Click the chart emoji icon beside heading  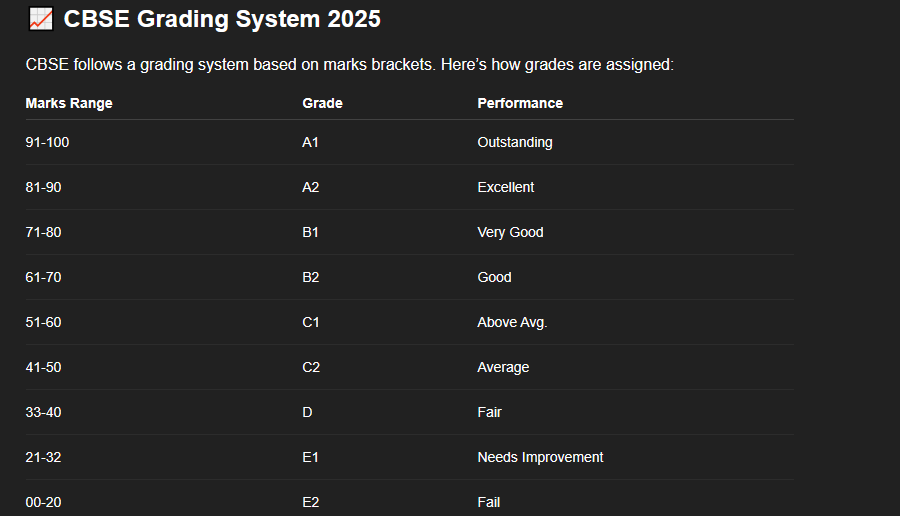point(40,18)
